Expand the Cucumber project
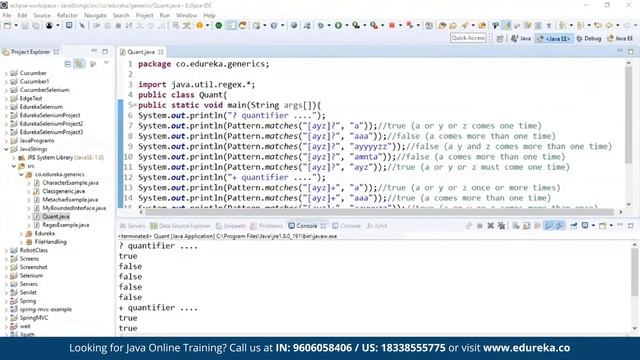 (x=6, y=73)
